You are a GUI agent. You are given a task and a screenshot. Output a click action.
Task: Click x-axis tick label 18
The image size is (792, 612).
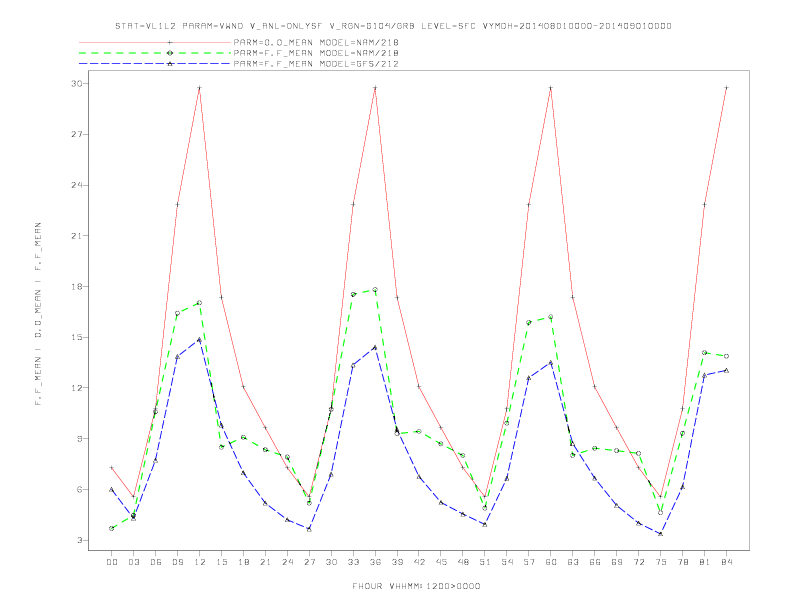pyautogui.click(x=243, y=562)
